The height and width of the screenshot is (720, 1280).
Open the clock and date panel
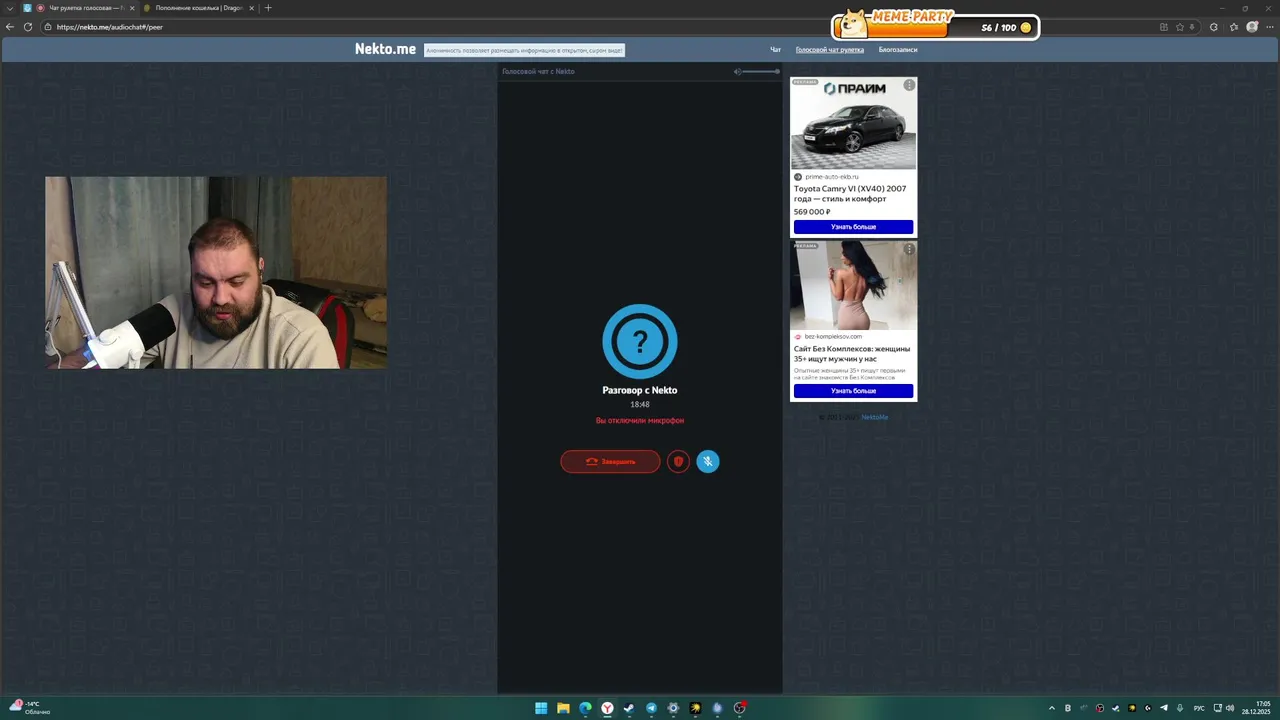pos(1258,708)
